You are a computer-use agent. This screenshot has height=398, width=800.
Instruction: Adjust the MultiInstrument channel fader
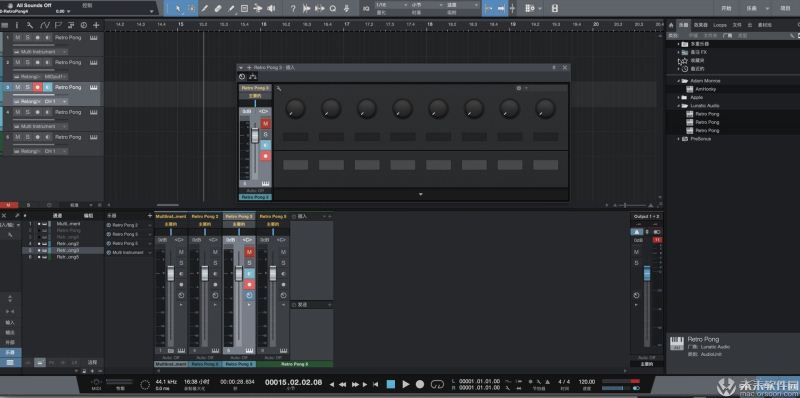pyautogui.click(x=171, y=274)
